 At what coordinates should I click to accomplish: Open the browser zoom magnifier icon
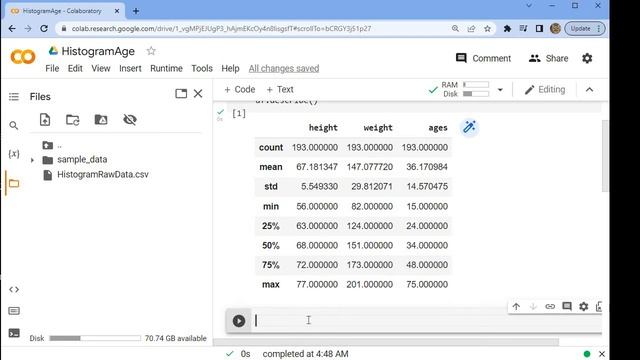pyautogui.click(x=455, y=29)
